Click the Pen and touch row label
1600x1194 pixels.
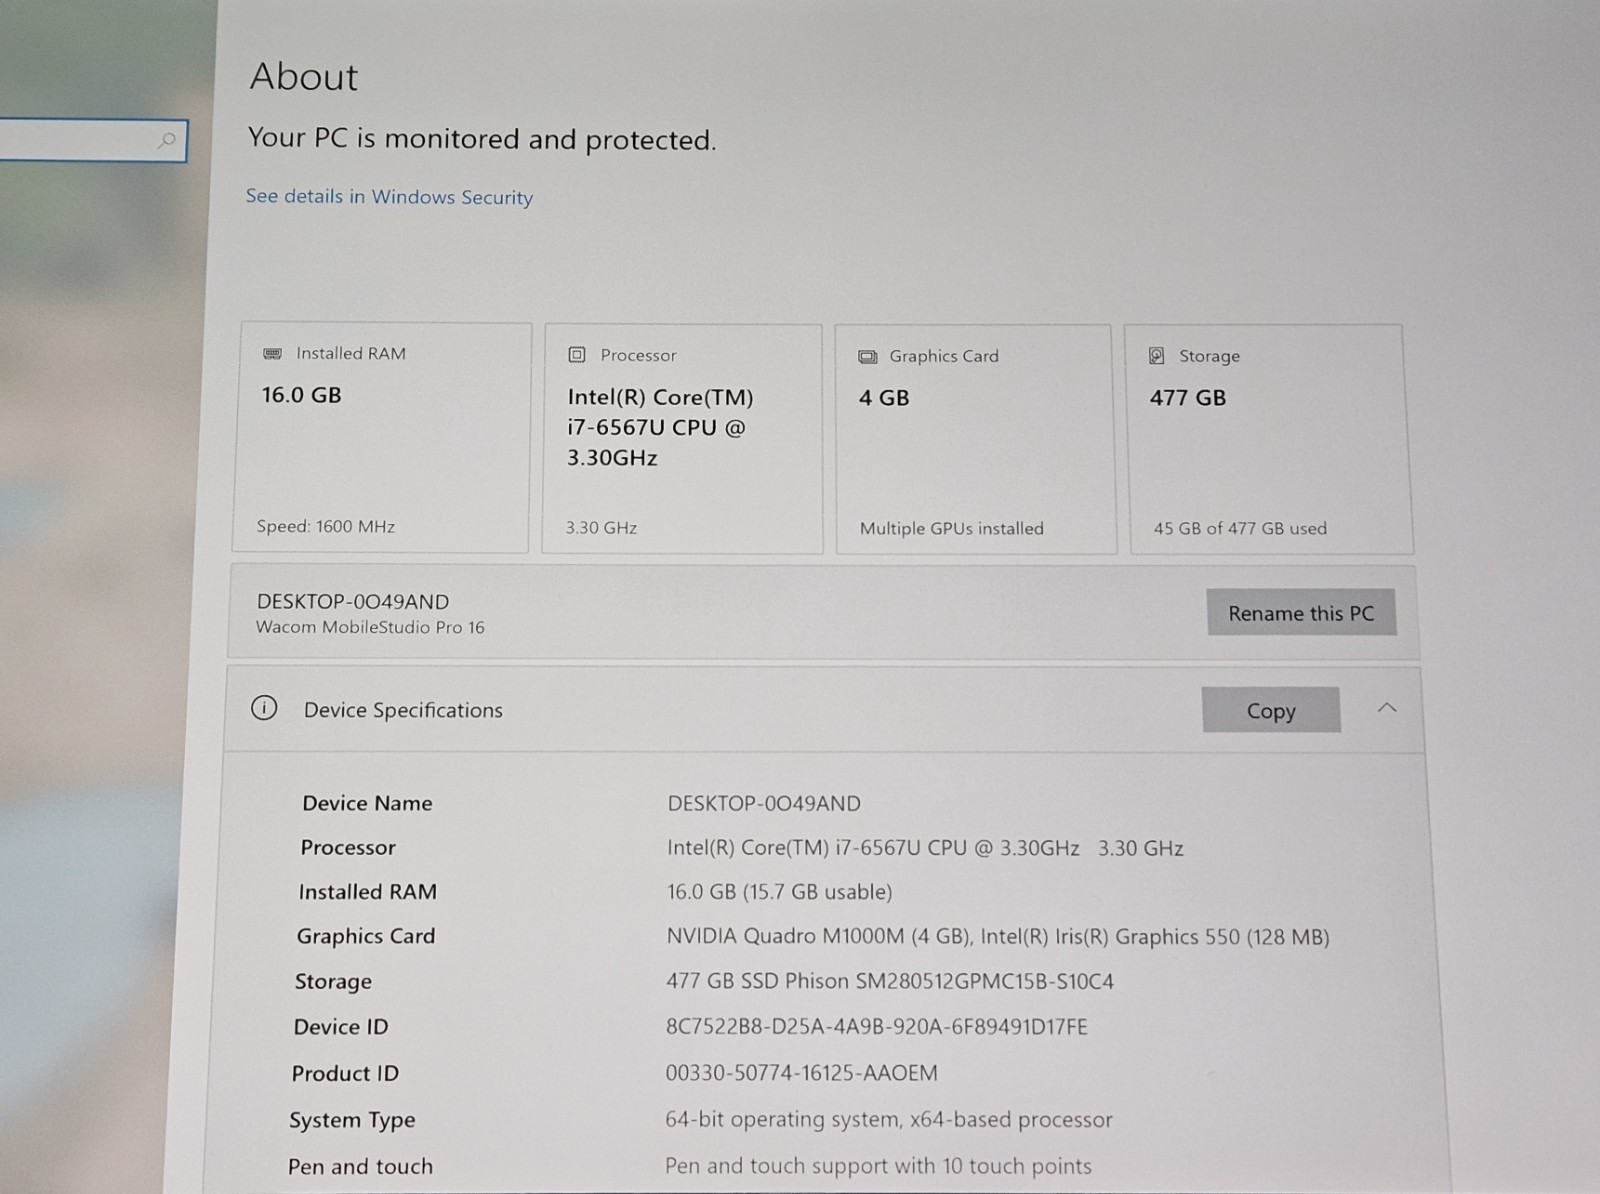[360, 1166]
